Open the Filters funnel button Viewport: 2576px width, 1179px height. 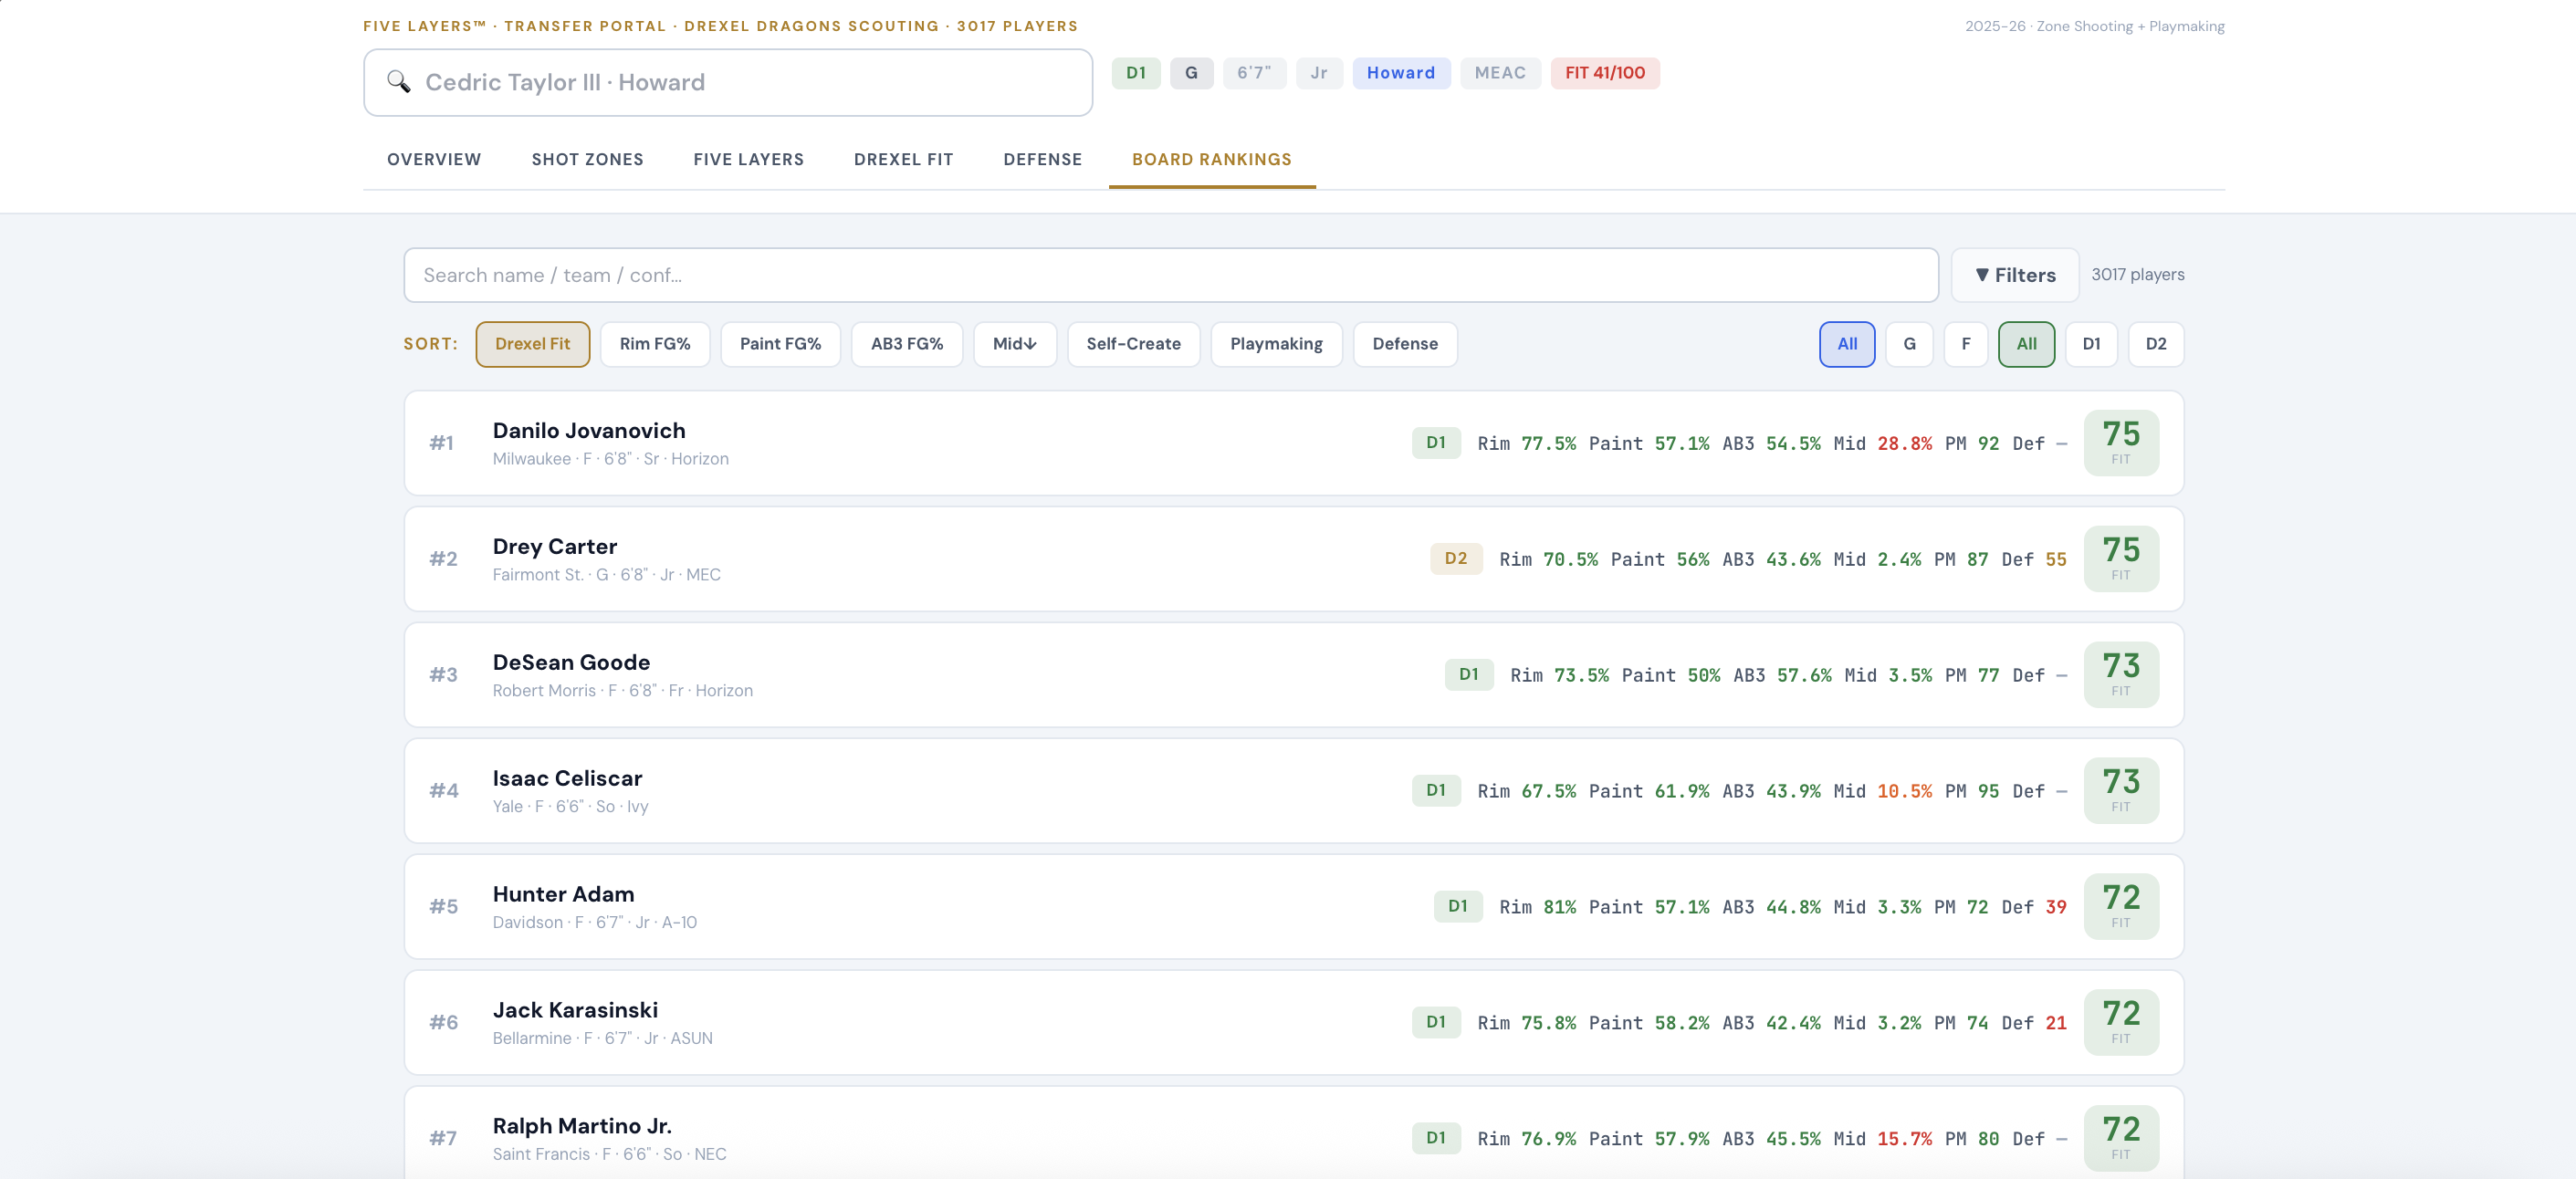(2014, 275)
